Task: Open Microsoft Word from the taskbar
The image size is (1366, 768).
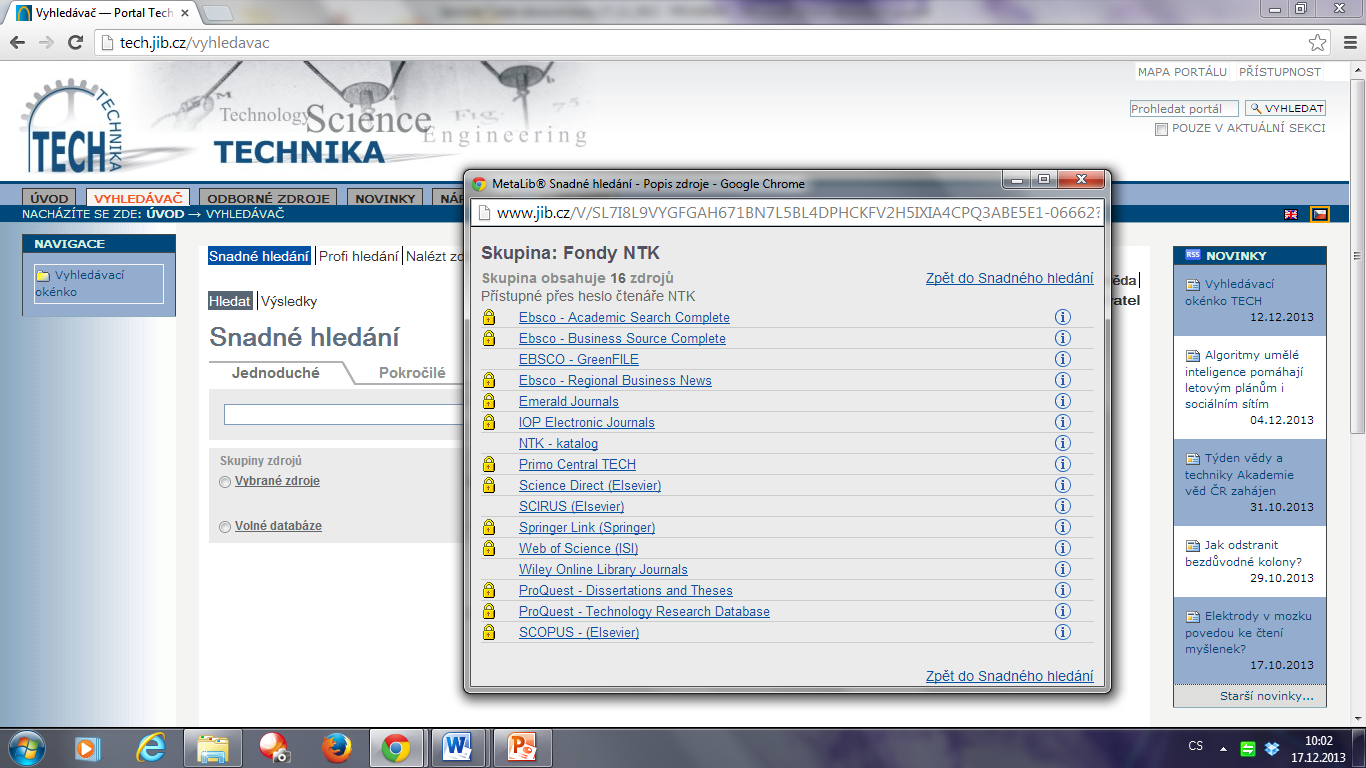Action: pos(458,747)
